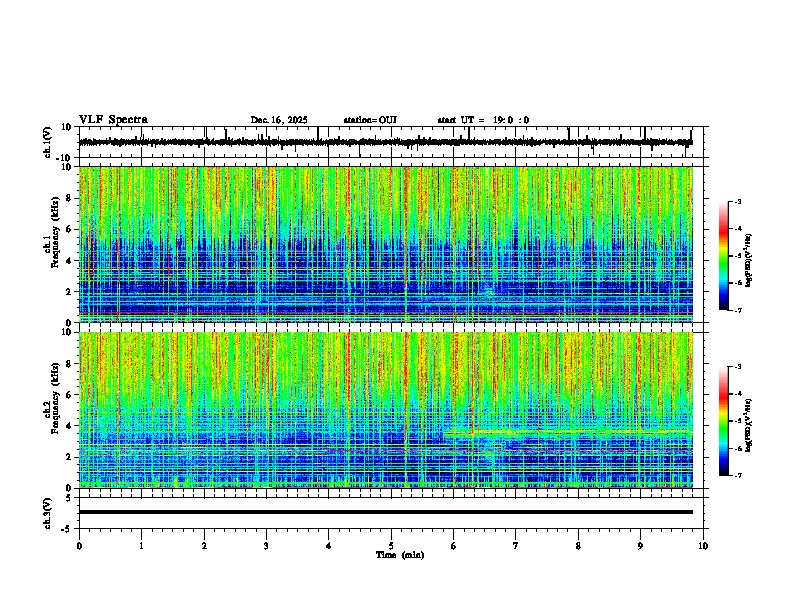Click the thick black ch.3 voltage line

click(x=385, y=512)
